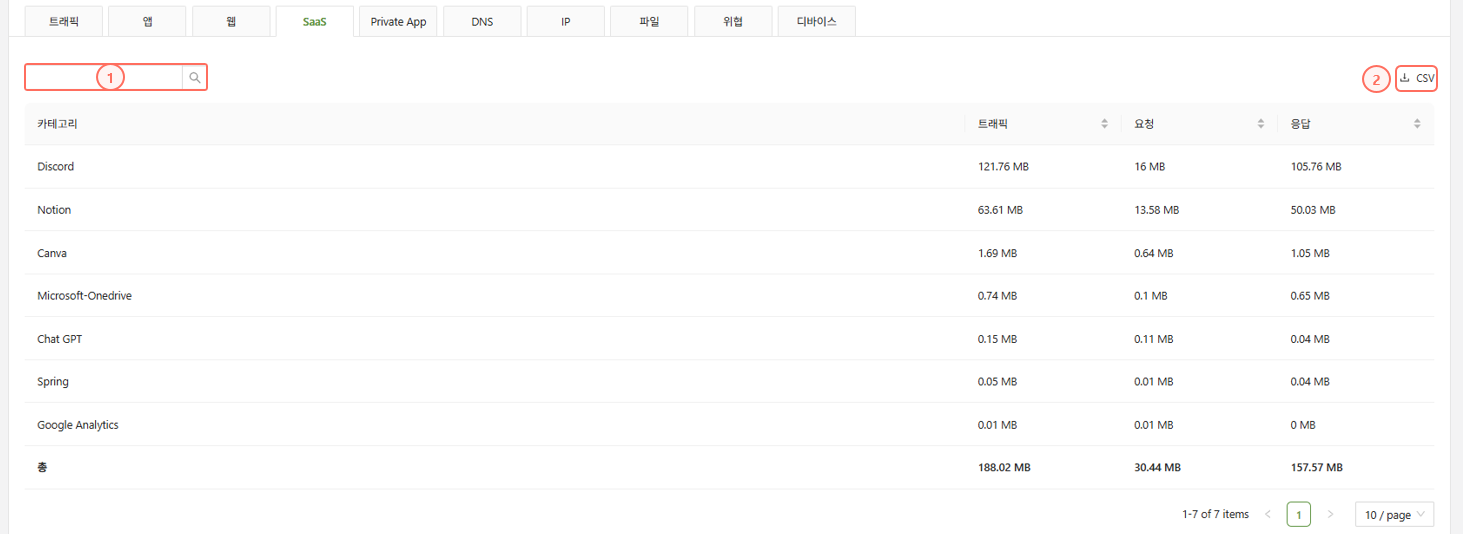The height and width of the screenshot is (534, 1463).
Task: Open the Private App tab
Action: click(398, 21)
